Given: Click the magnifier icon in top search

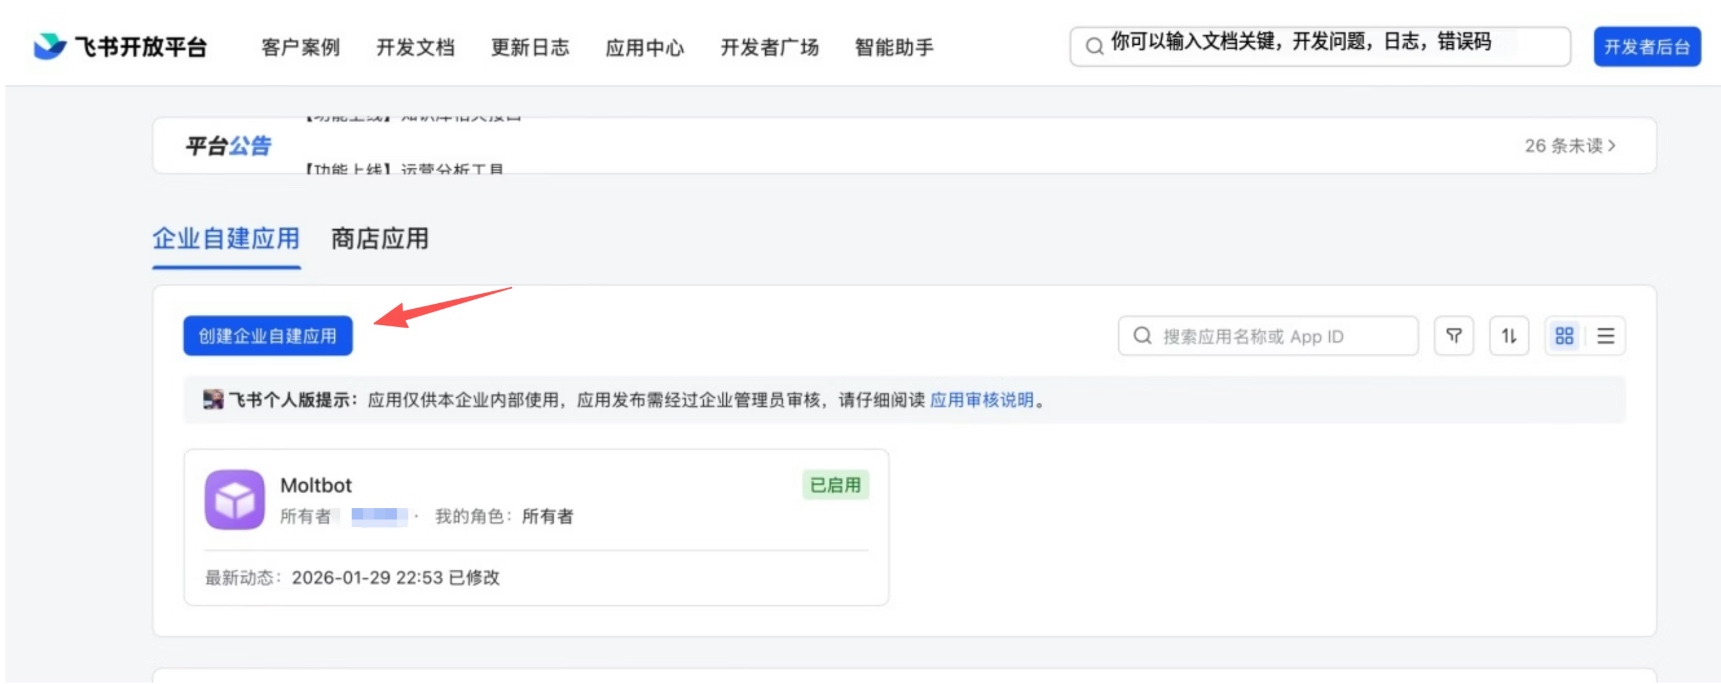Looking at the screenshot, I should coord(1095,46).
